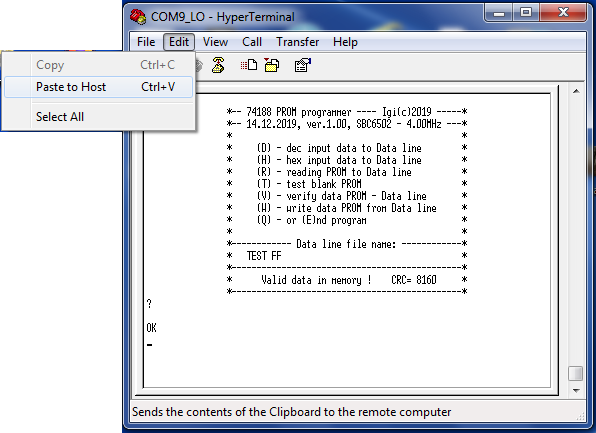Click the scrollbar up arrow
Image resolution: width=596 pixels, height=433 pixels.
[576, 91]
